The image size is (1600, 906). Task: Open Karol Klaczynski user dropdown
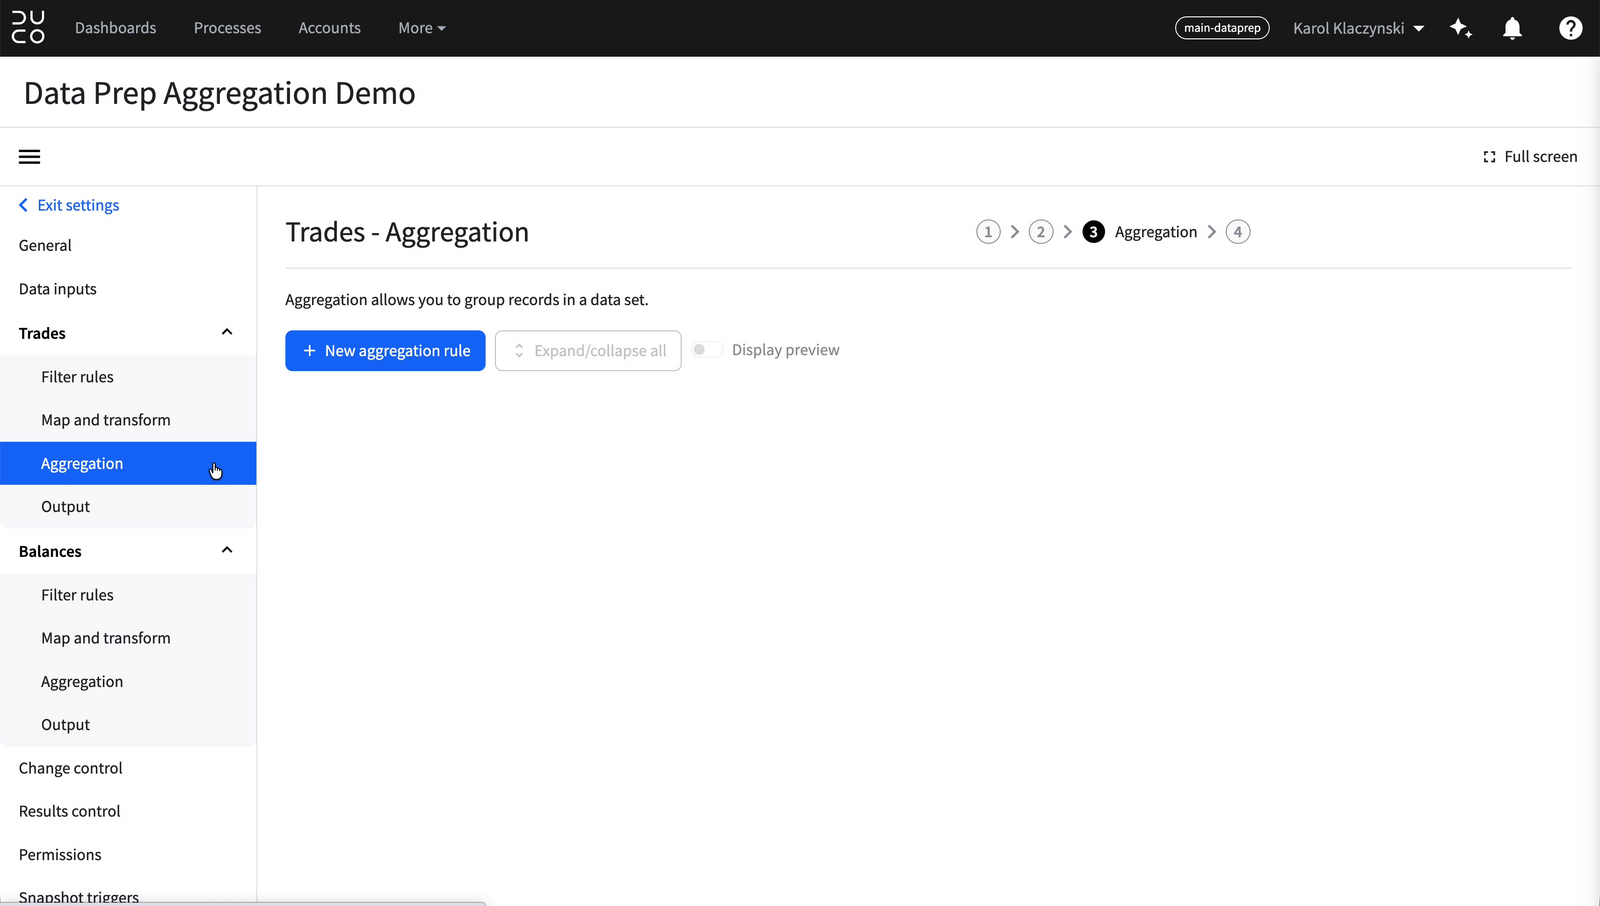click(x=1358, y=28)
